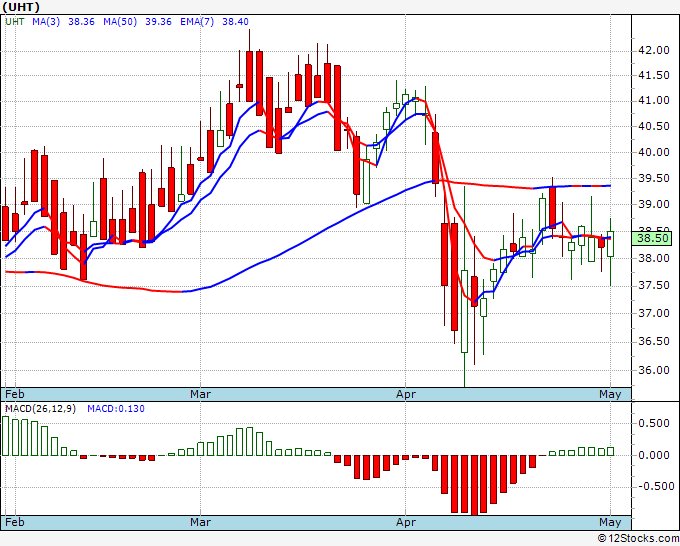Click the MACD(26,12,9) indicator label
Image resolution: width=680 pixels, height=546 pixels.
tap(40, 409)
